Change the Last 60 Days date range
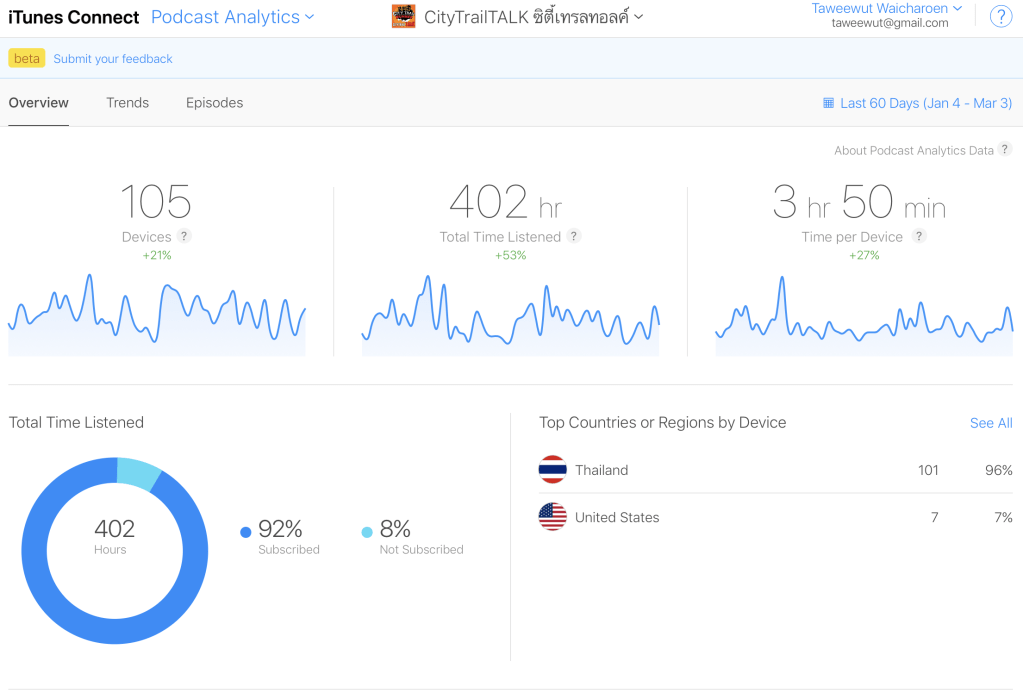The width and height of the screenshot is (1023, 699). tap(925, 103)
